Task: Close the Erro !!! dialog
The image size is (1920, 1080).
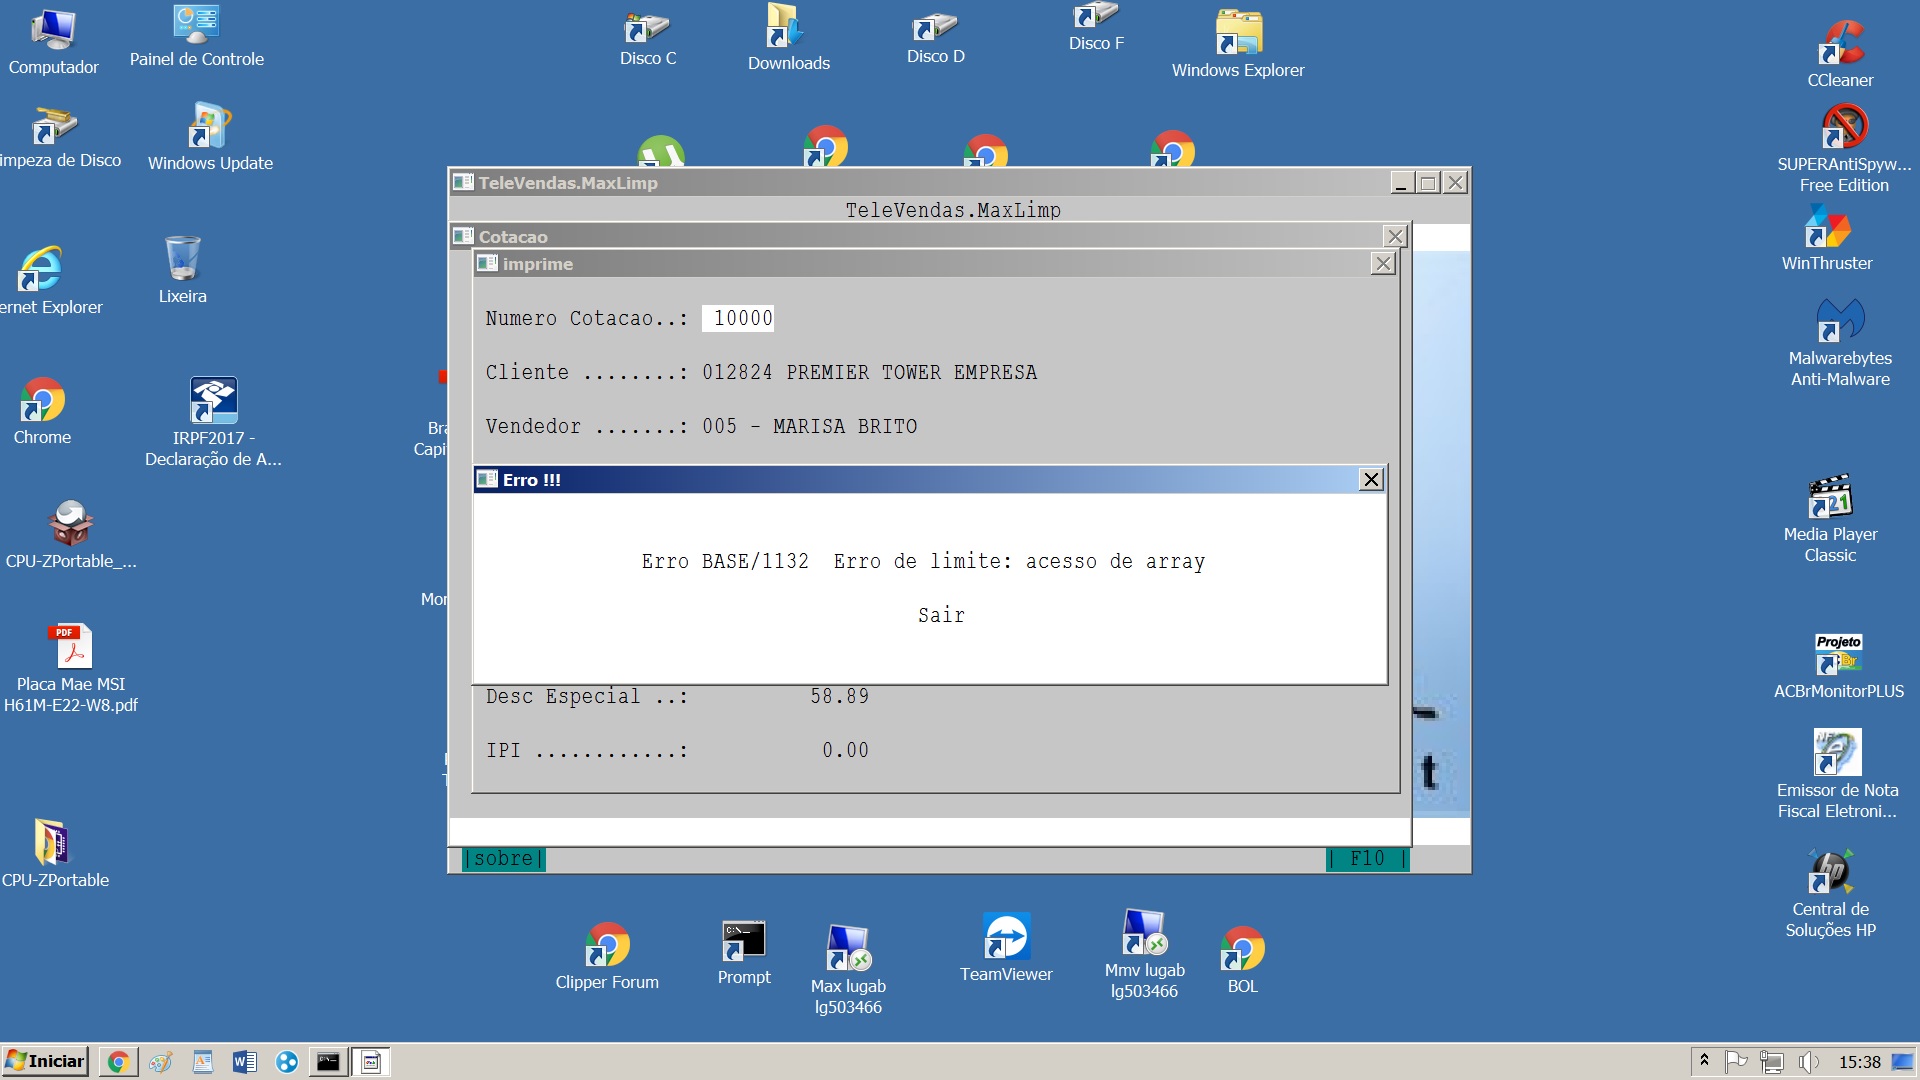Action: tap(1371, 480)
